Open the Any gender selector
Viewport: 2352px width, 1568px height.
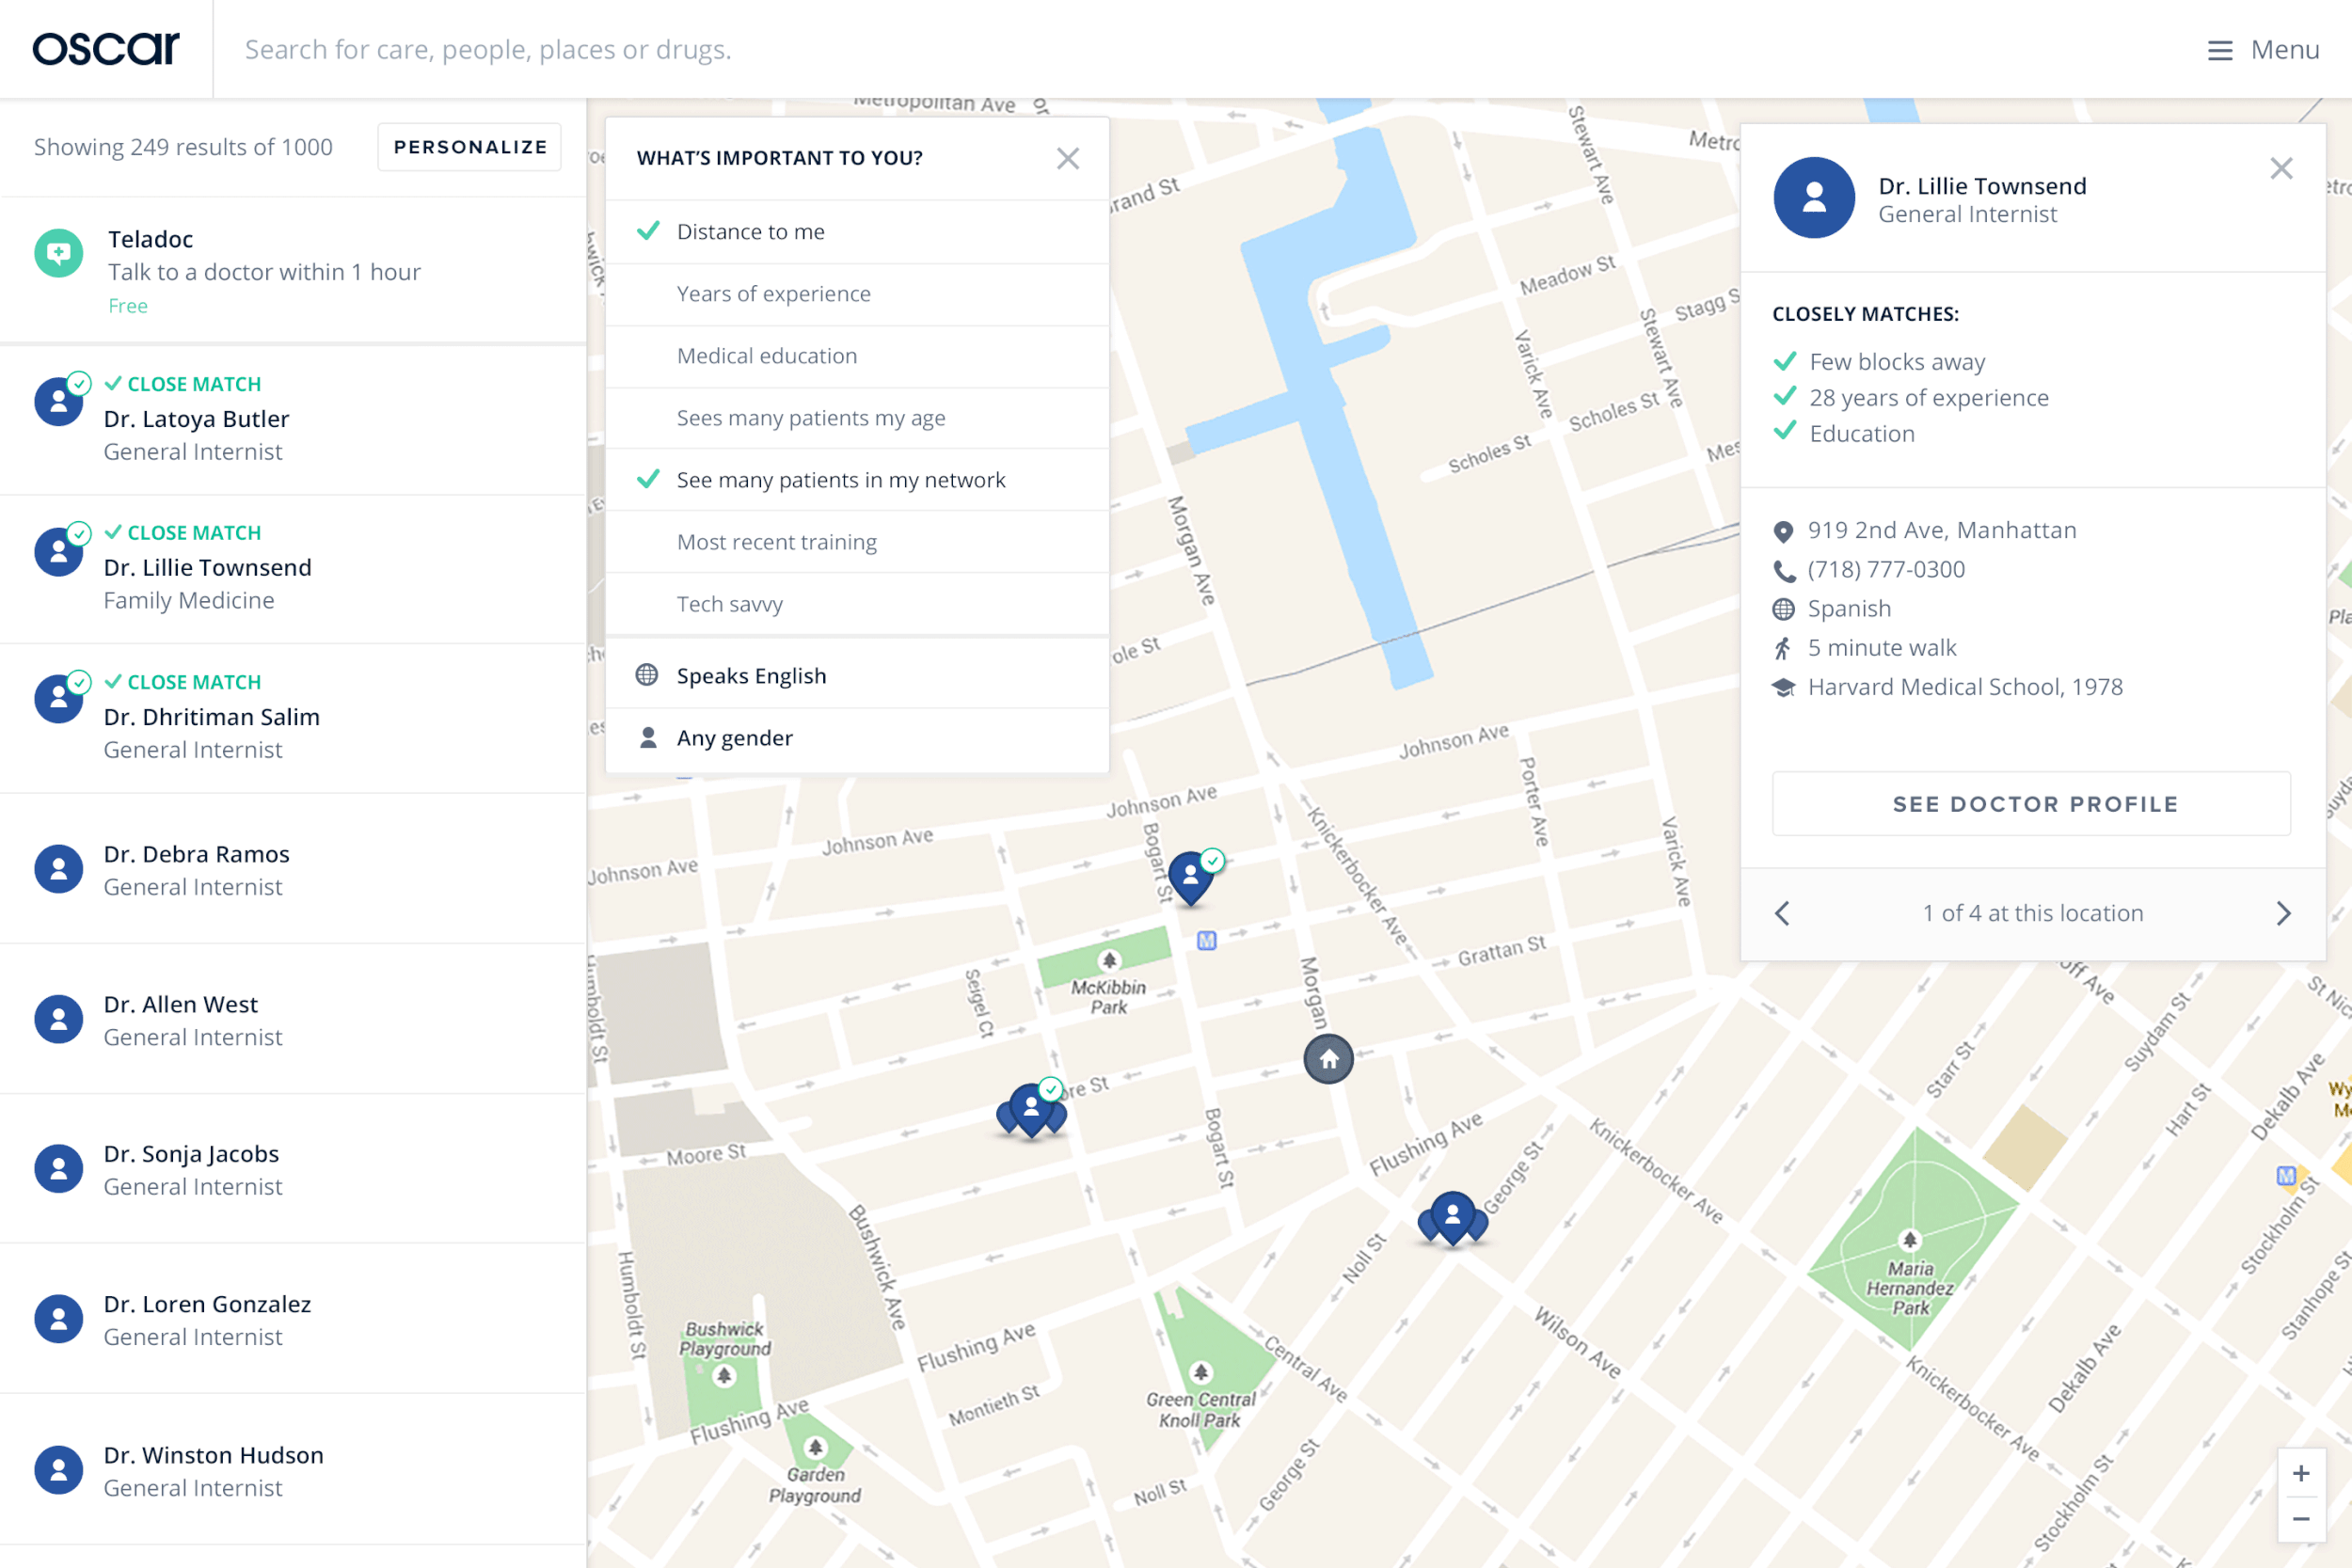734,738
